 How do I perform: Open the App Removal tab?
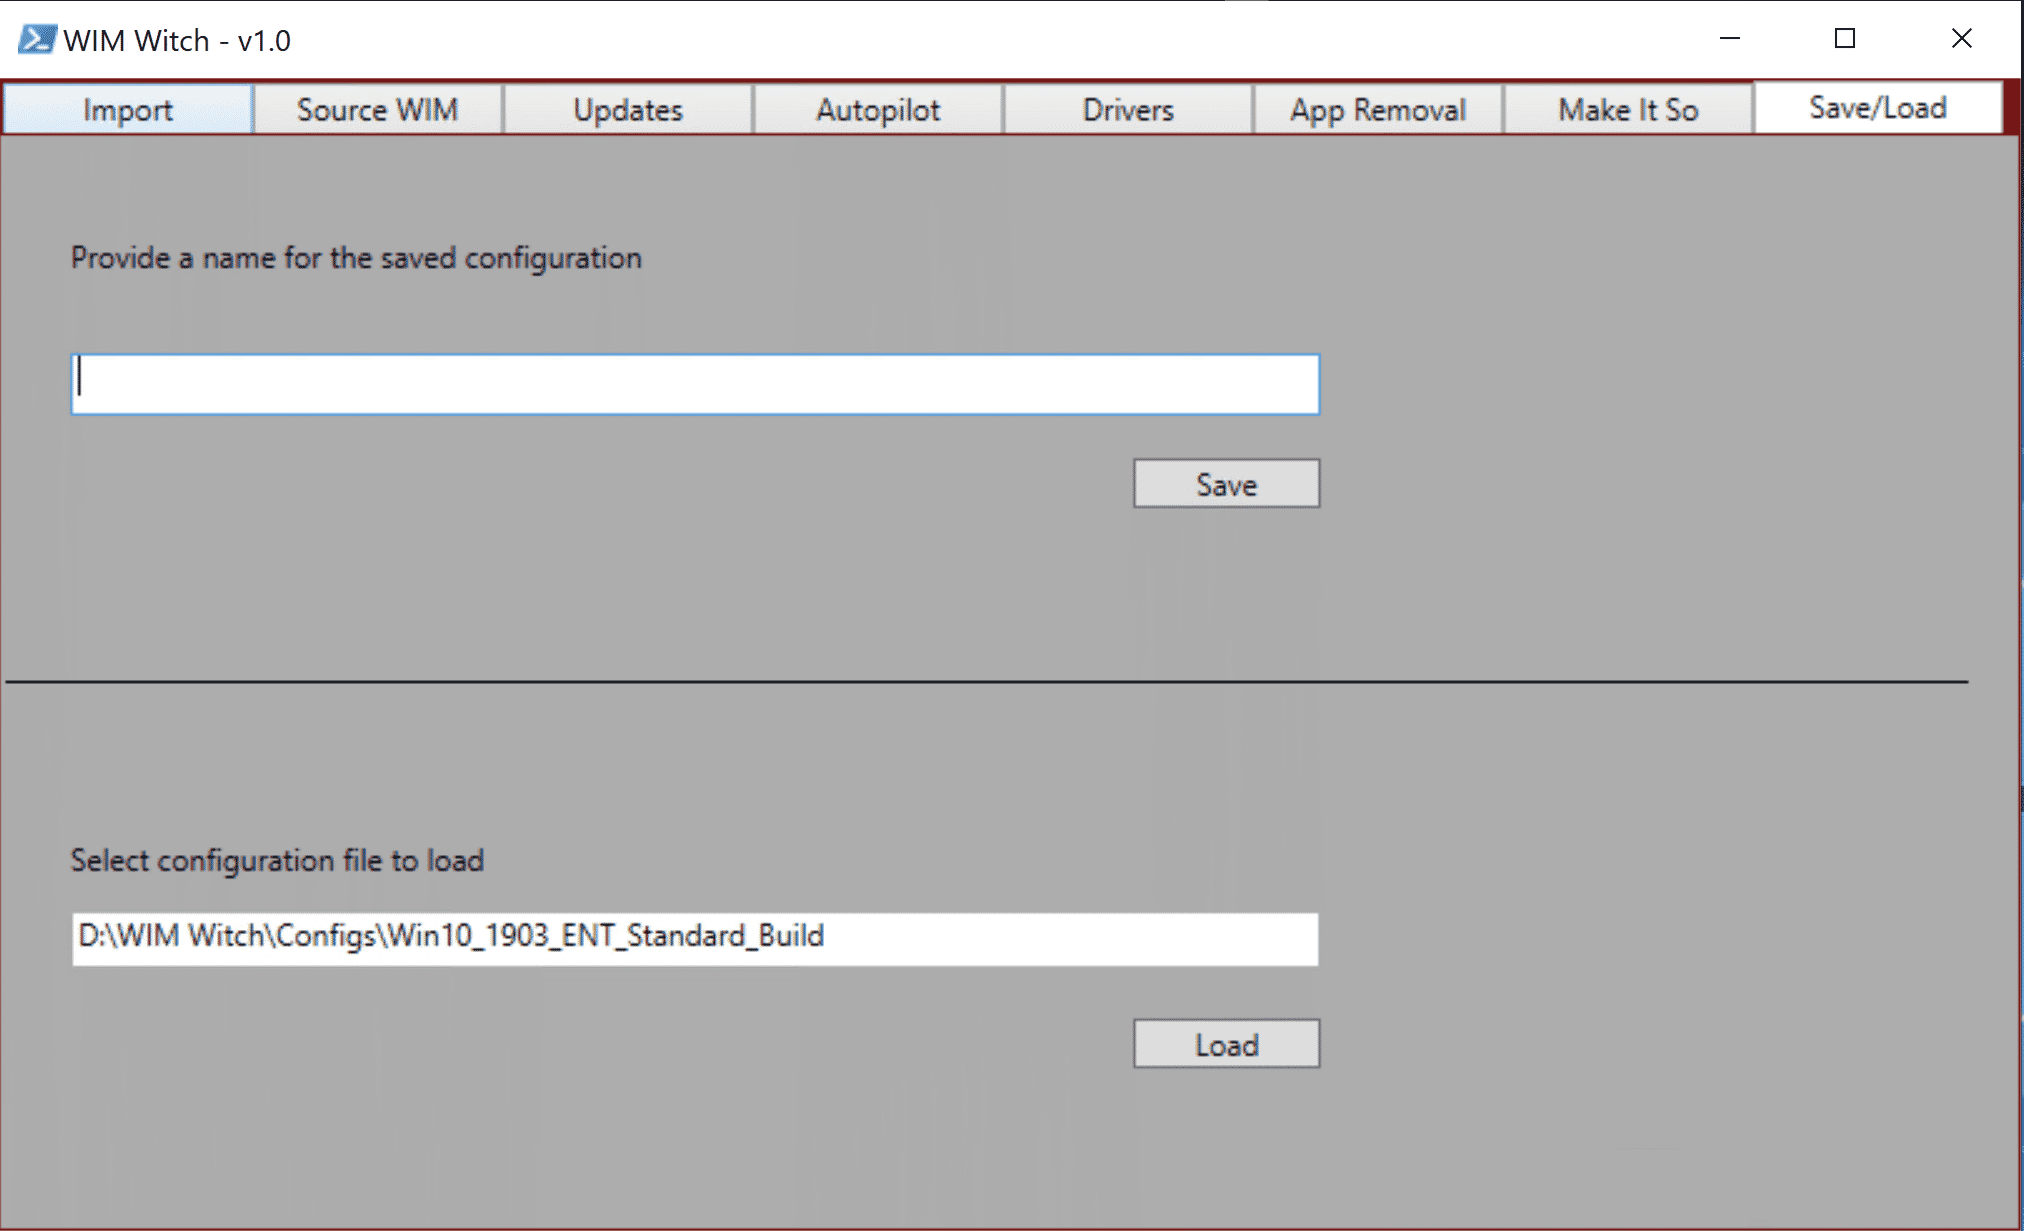point(1377,109)
